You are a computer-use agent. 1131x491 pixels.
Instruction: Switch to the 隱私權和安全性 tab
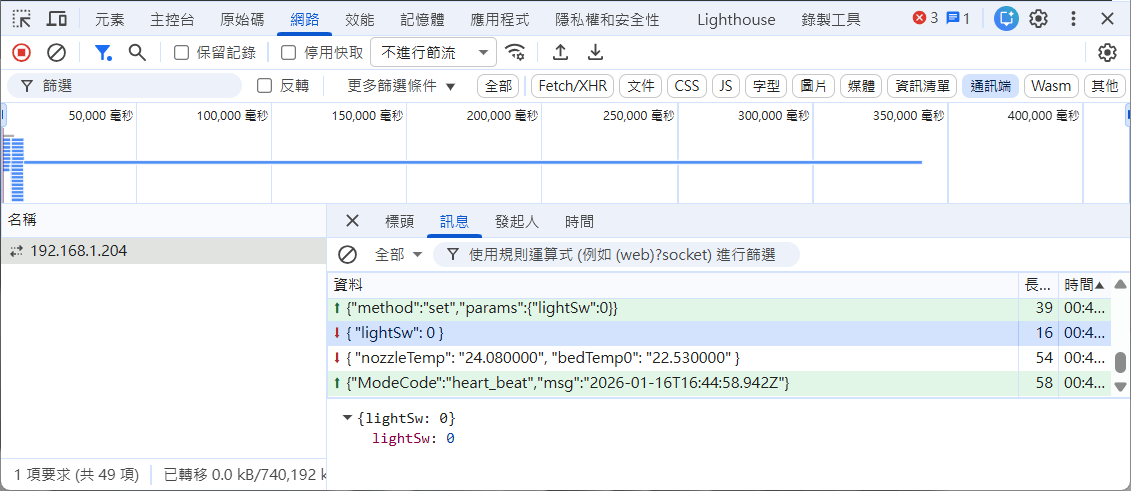pos(607,19)
